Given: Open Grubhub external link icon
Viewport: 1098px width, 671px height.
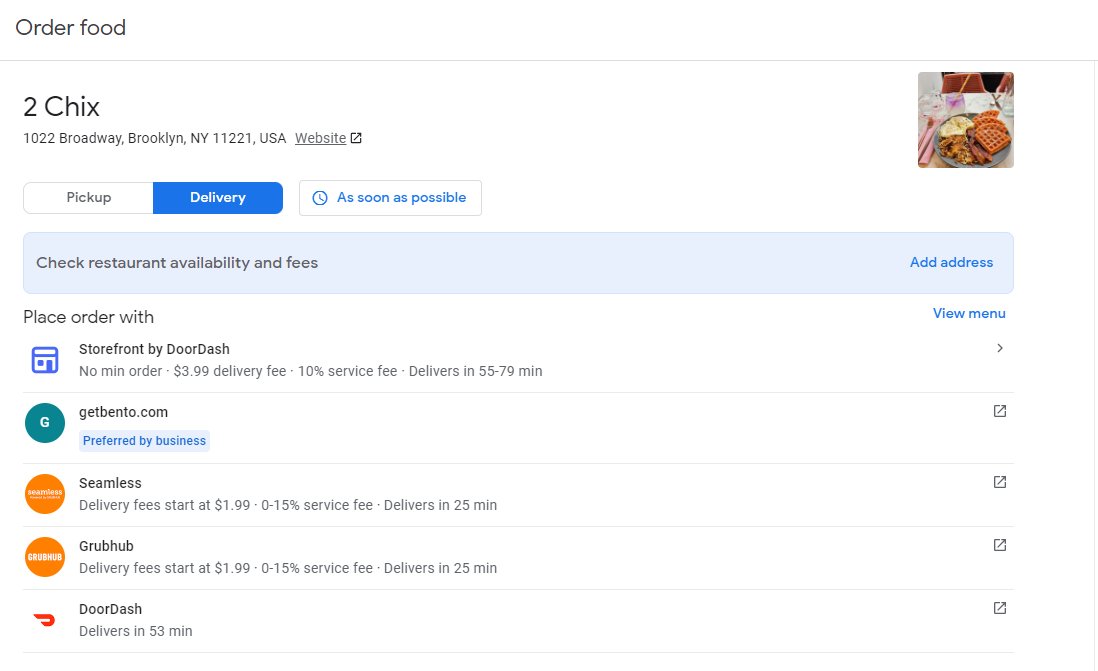Looking at the screenshot, I should point(1000,545).
